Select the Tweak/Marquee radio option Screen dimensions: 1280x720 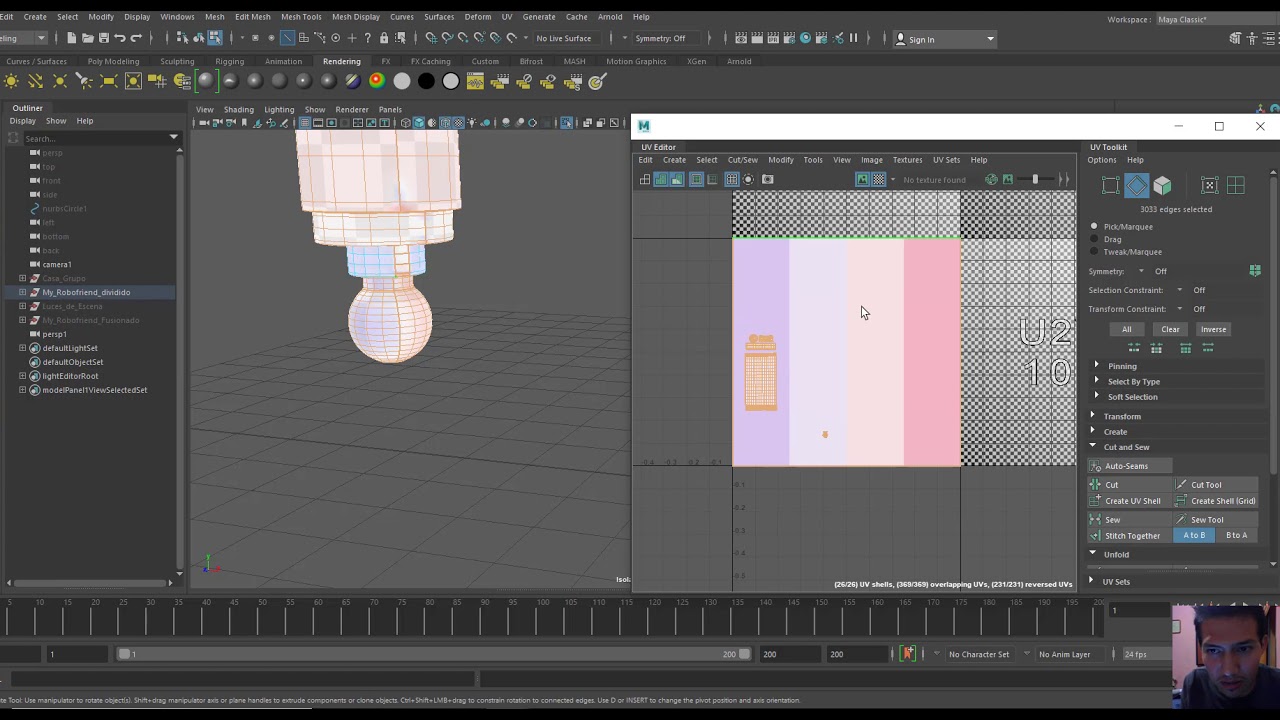[1094, 252]
